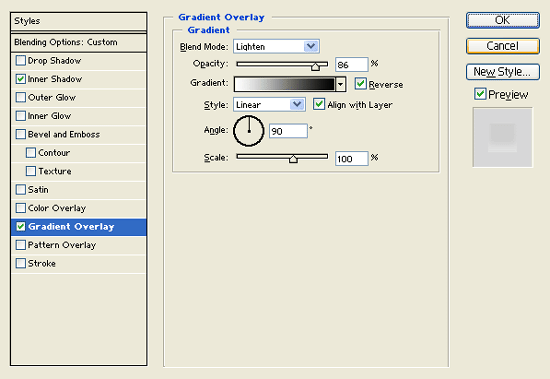Select the Styles panel header
The image size is (550, 379).
[x=79, y=21]
